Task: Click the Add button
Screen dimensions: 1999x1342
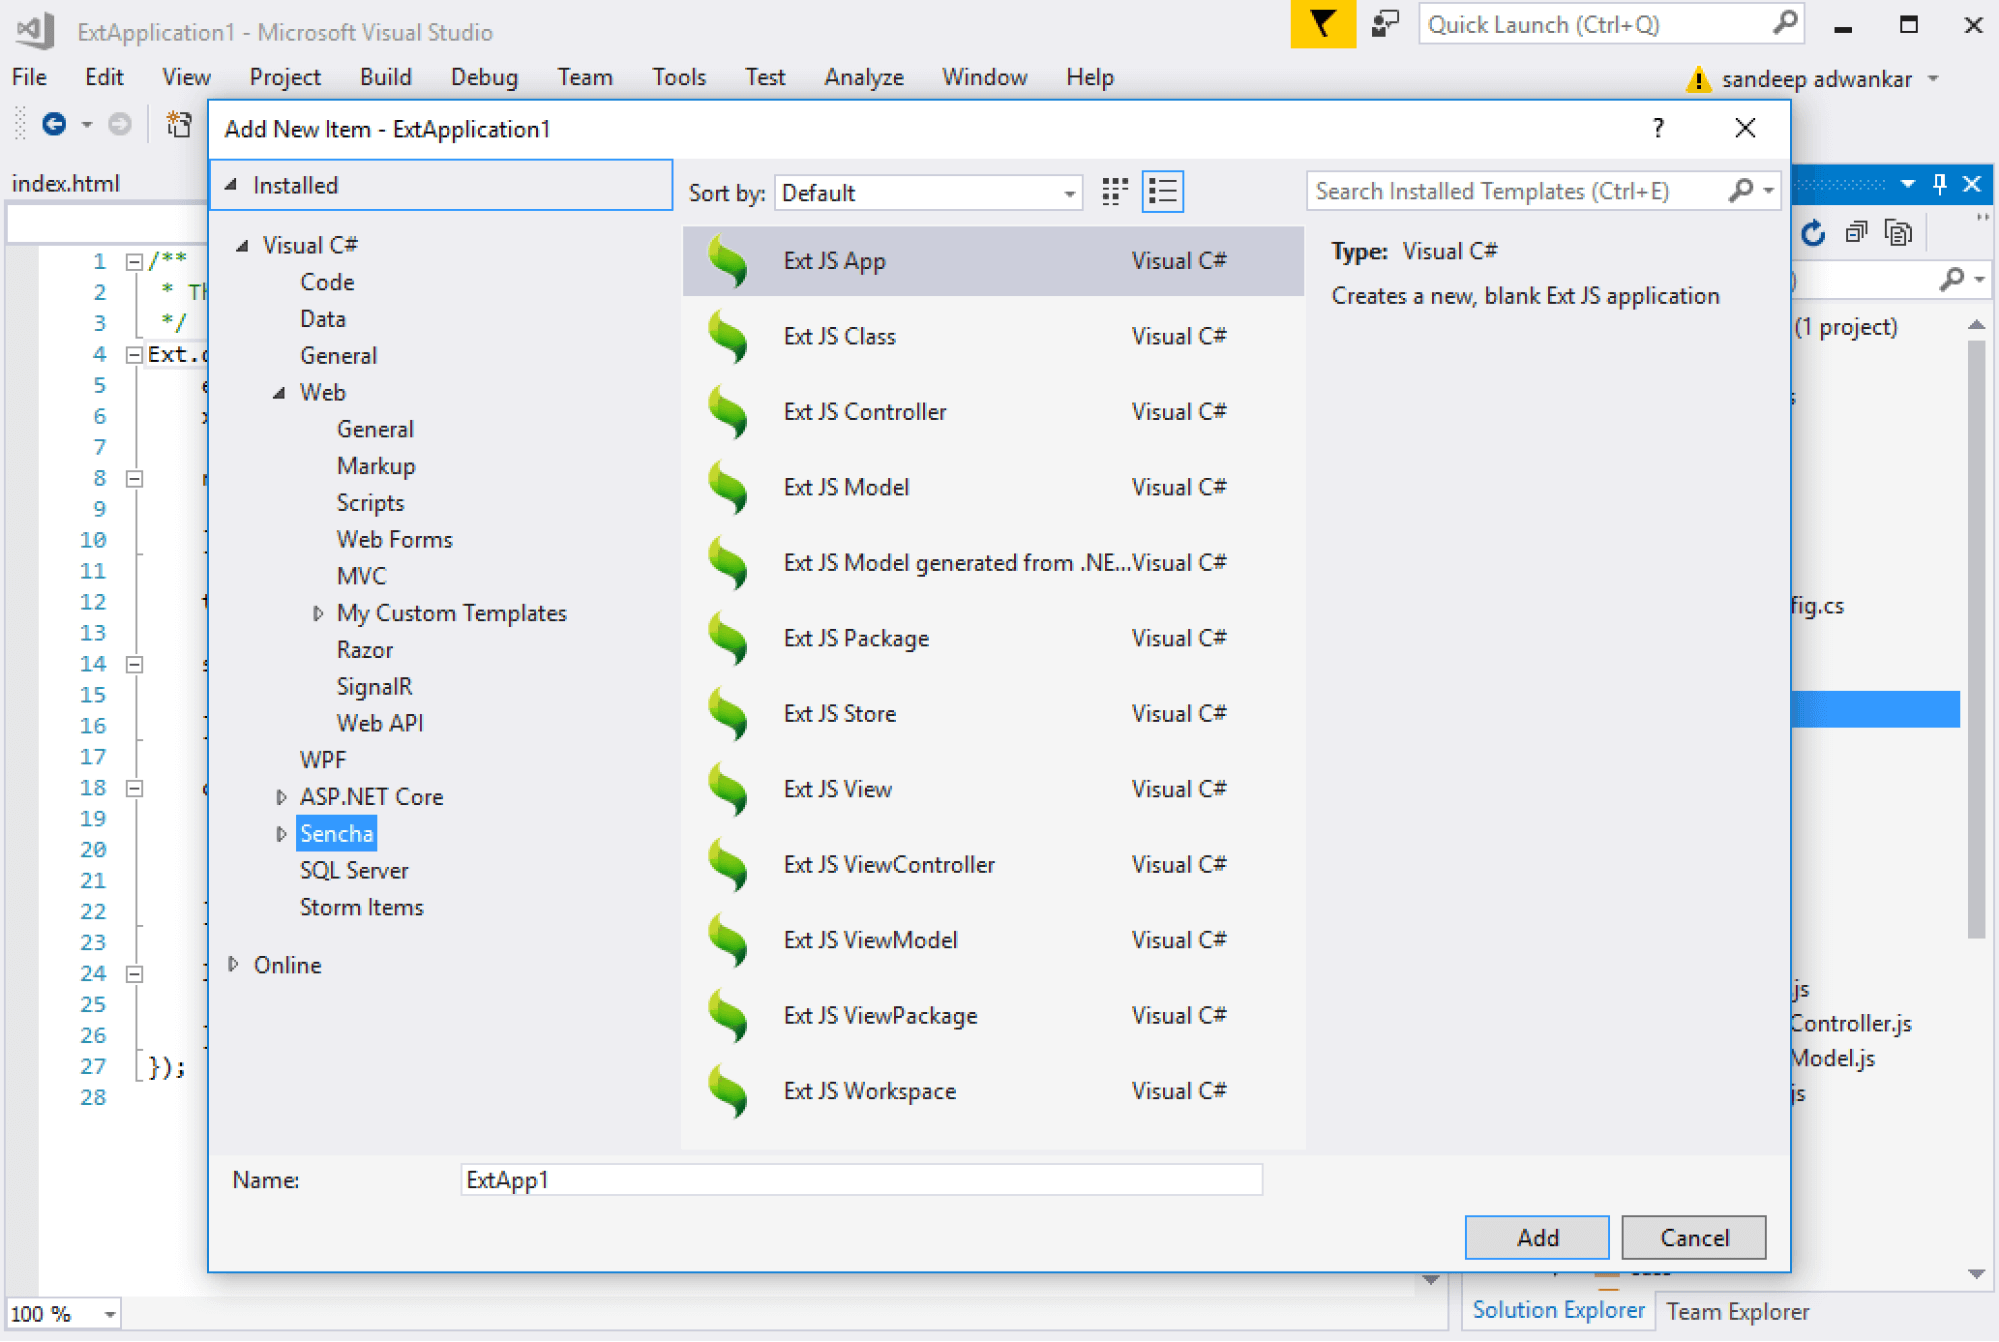Action: pyautogui.click(x=1537, y=1238)
